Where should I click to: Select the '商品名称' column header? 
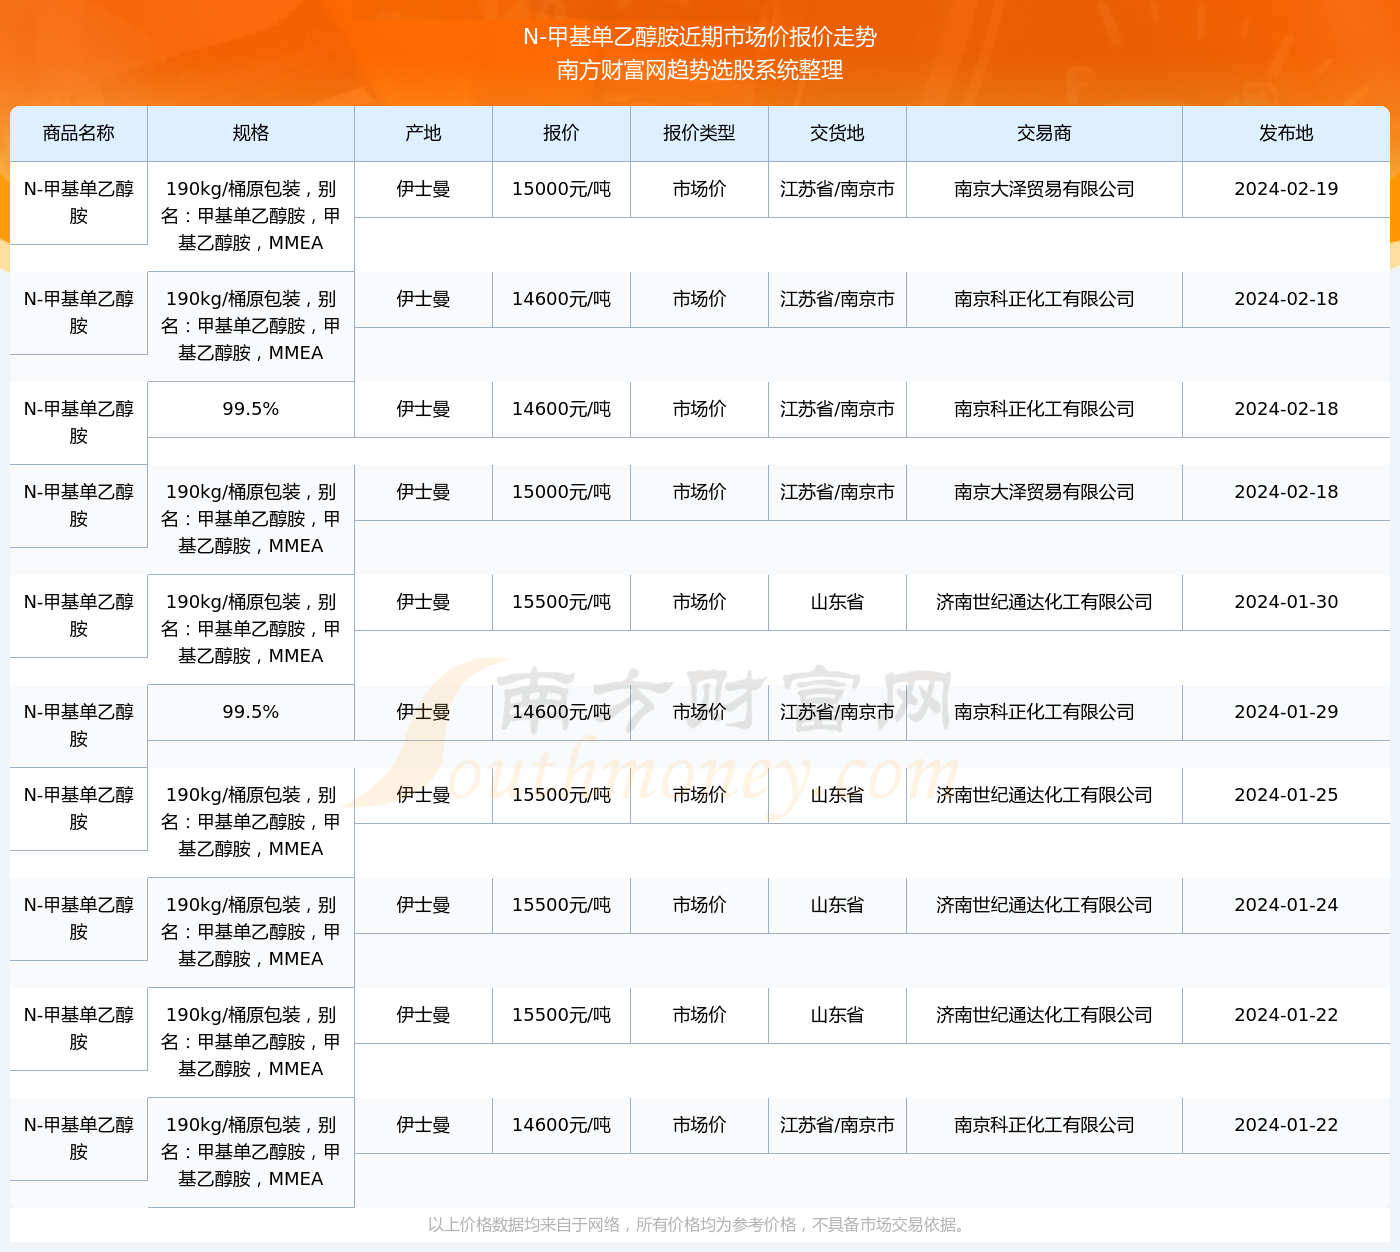(79, 133)
